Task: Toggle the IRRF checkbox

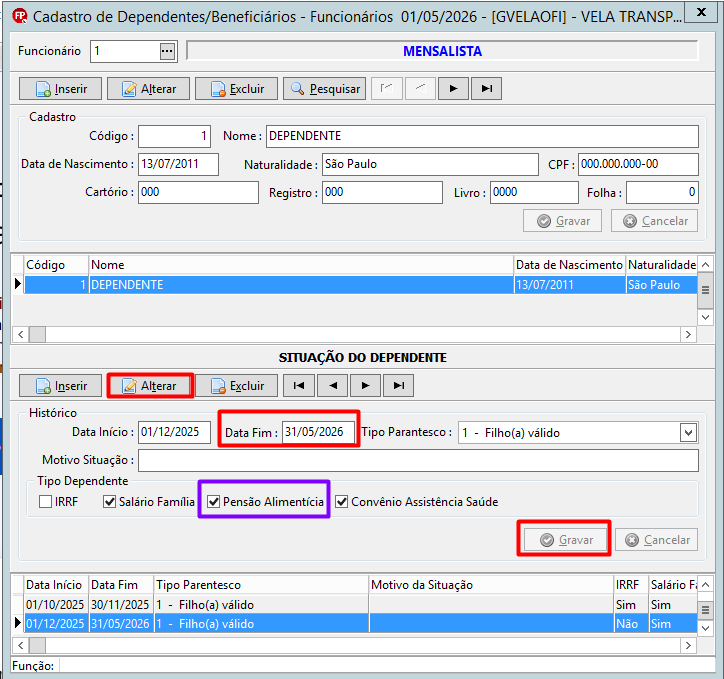Action: pyautogui.click(x=45, y=502)
